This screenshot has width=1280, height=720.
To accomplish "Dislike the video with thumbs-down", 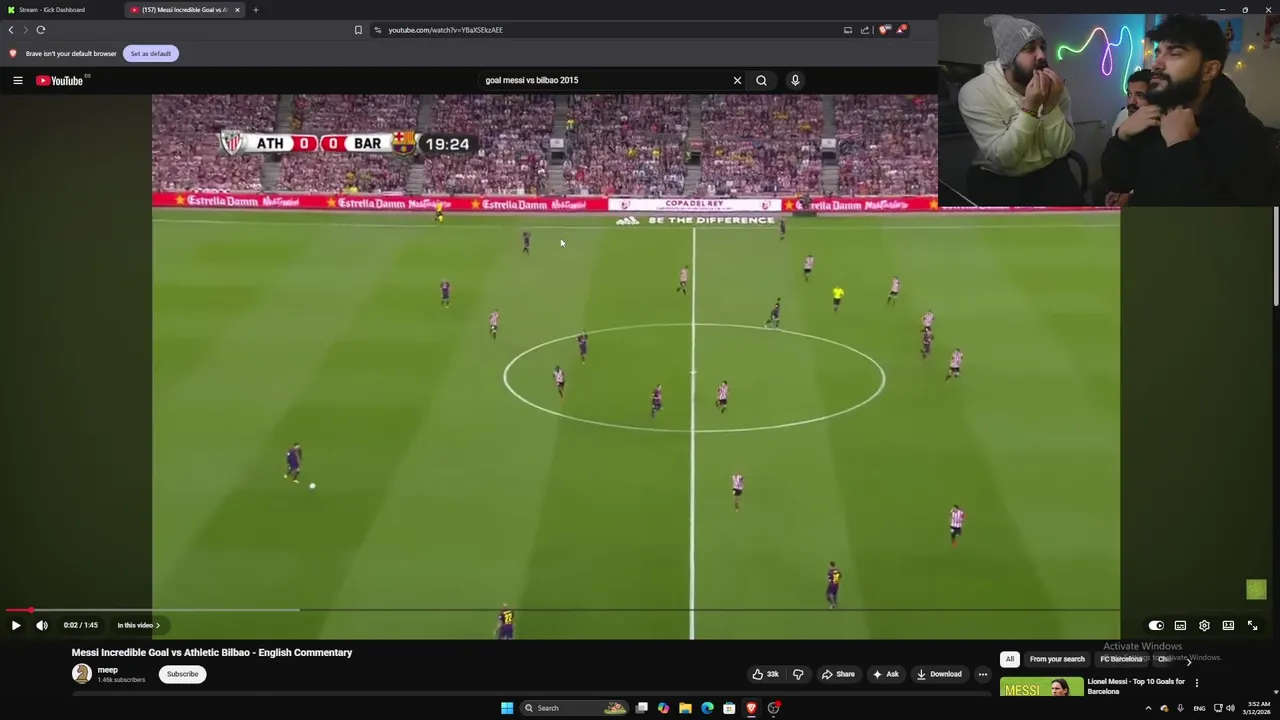I will (x=798, y=674).
